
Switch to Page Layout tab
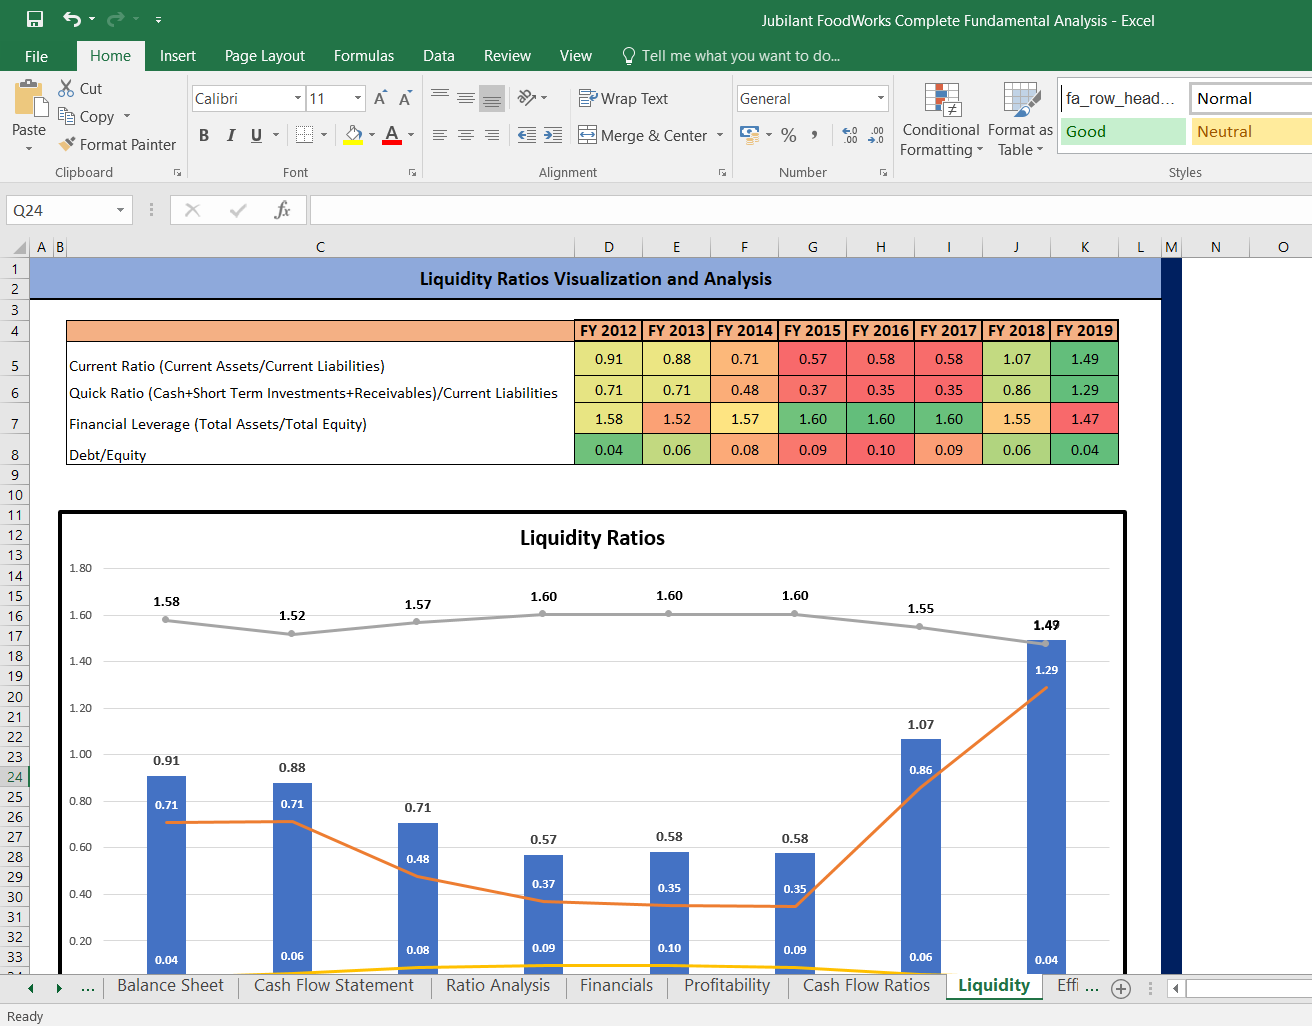pos(265,56)
